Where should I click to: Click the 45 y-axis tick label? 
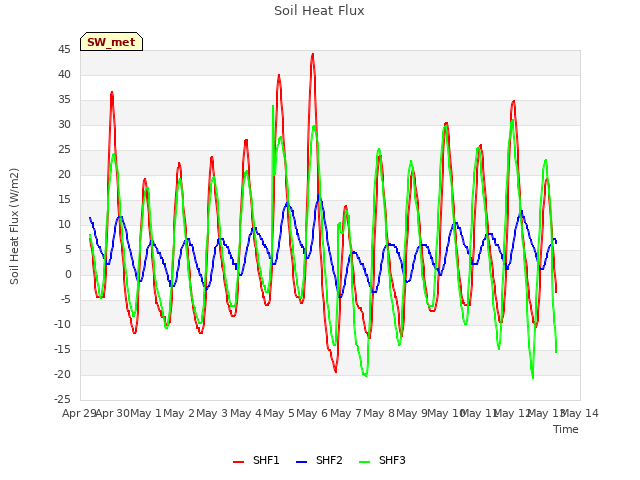pyautogui.click(x=64, y=50)
